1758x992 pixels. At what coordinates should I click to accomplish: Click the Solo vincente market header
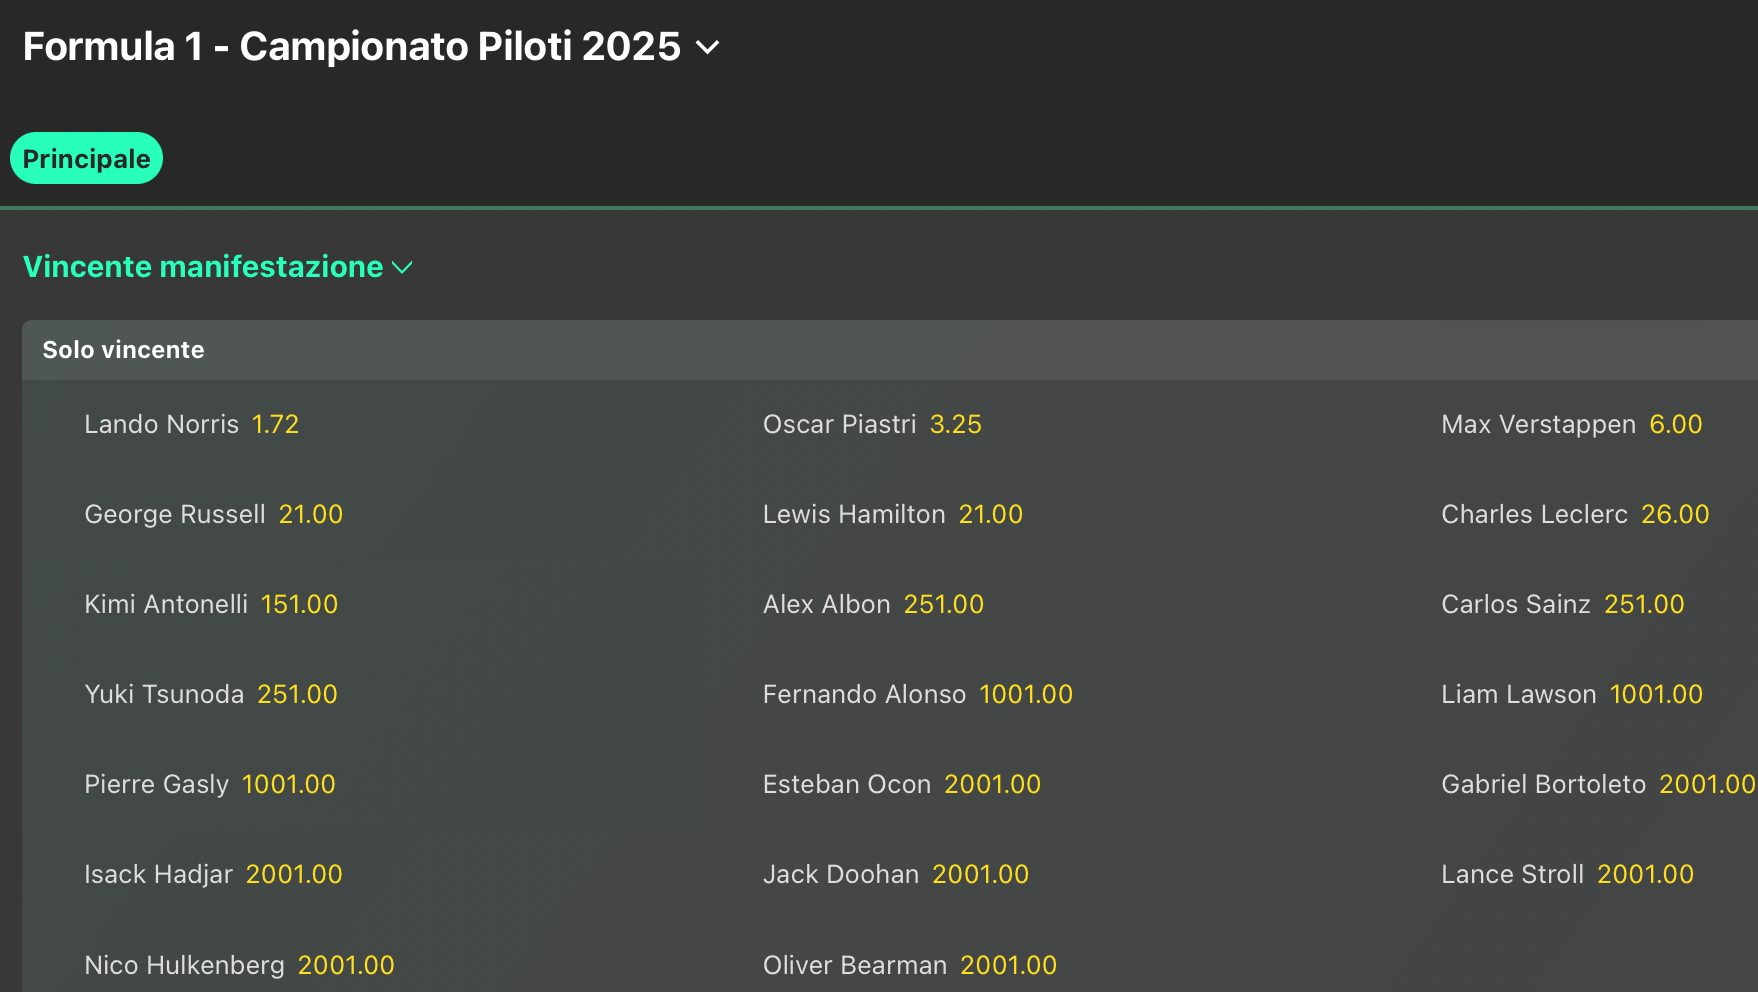tap(123, 350)
